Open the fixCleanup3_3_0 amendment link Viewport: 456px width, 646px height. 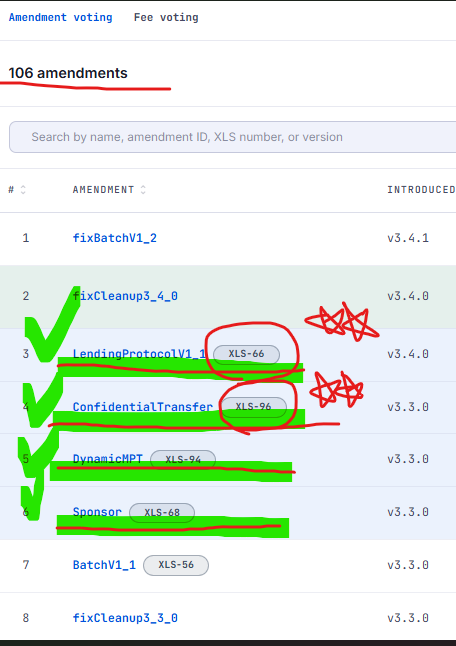pos(125,618)
